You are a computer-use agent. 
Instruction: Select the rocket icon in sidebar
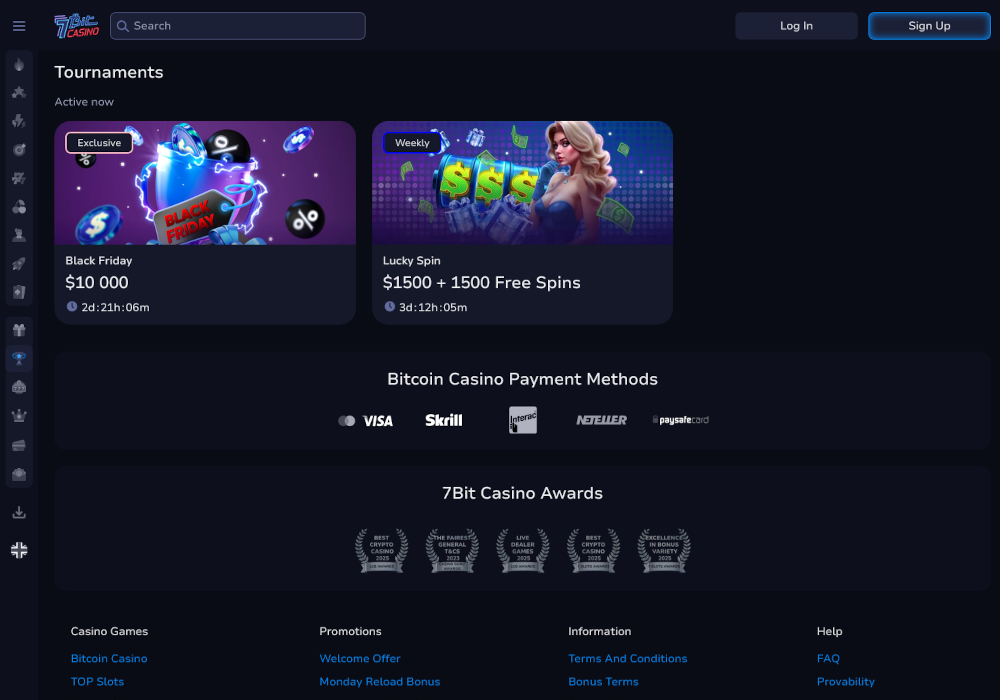click(x=19, y=264)
